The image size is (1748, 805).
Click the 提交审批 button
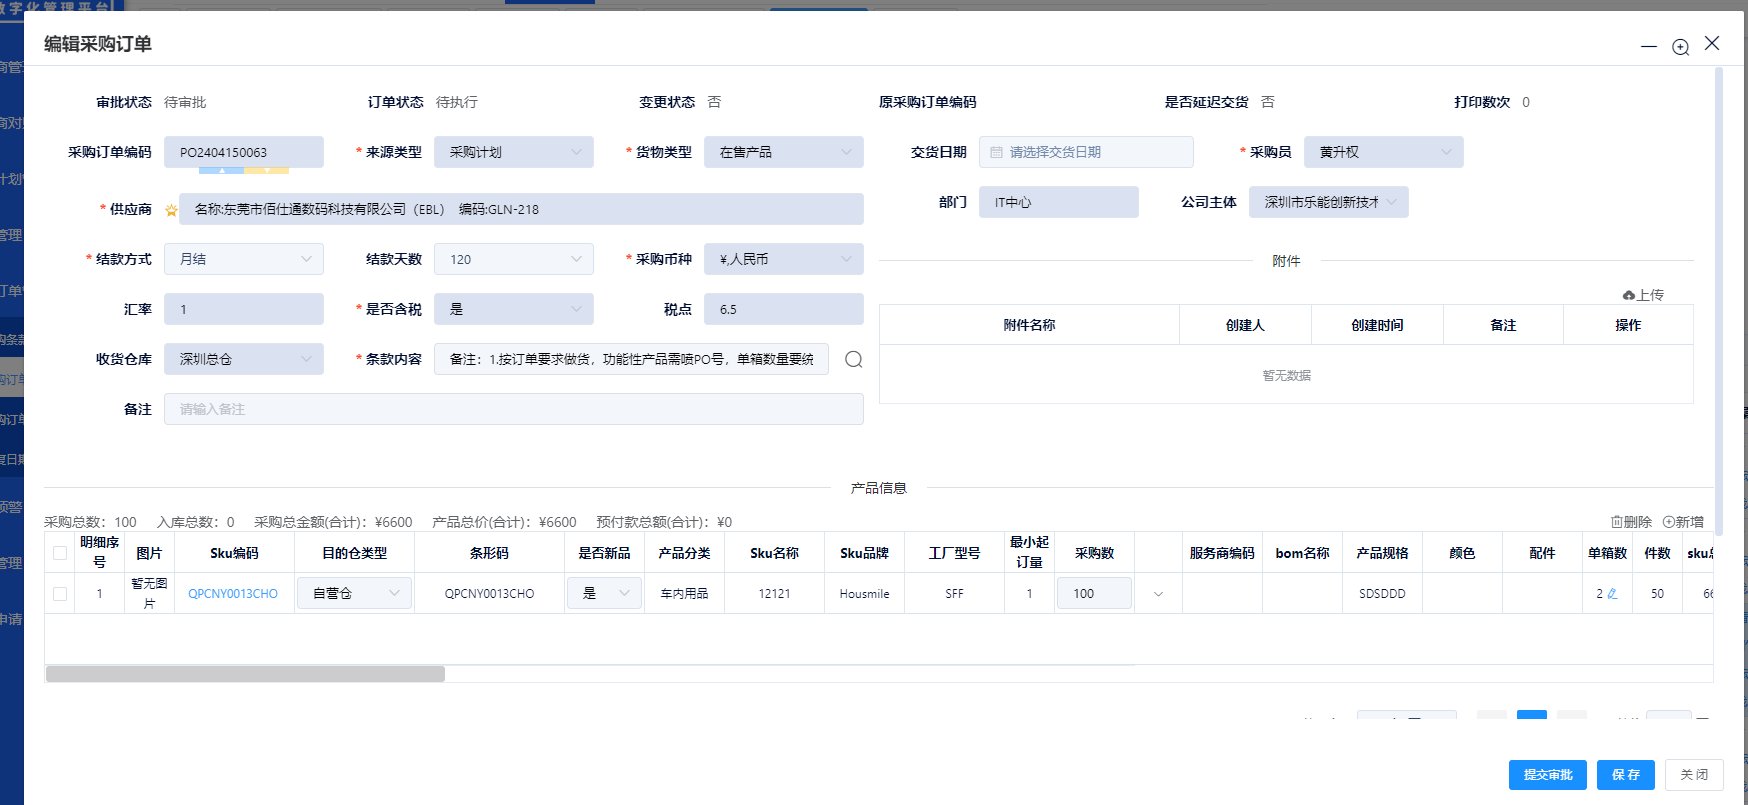point(1547,775)
